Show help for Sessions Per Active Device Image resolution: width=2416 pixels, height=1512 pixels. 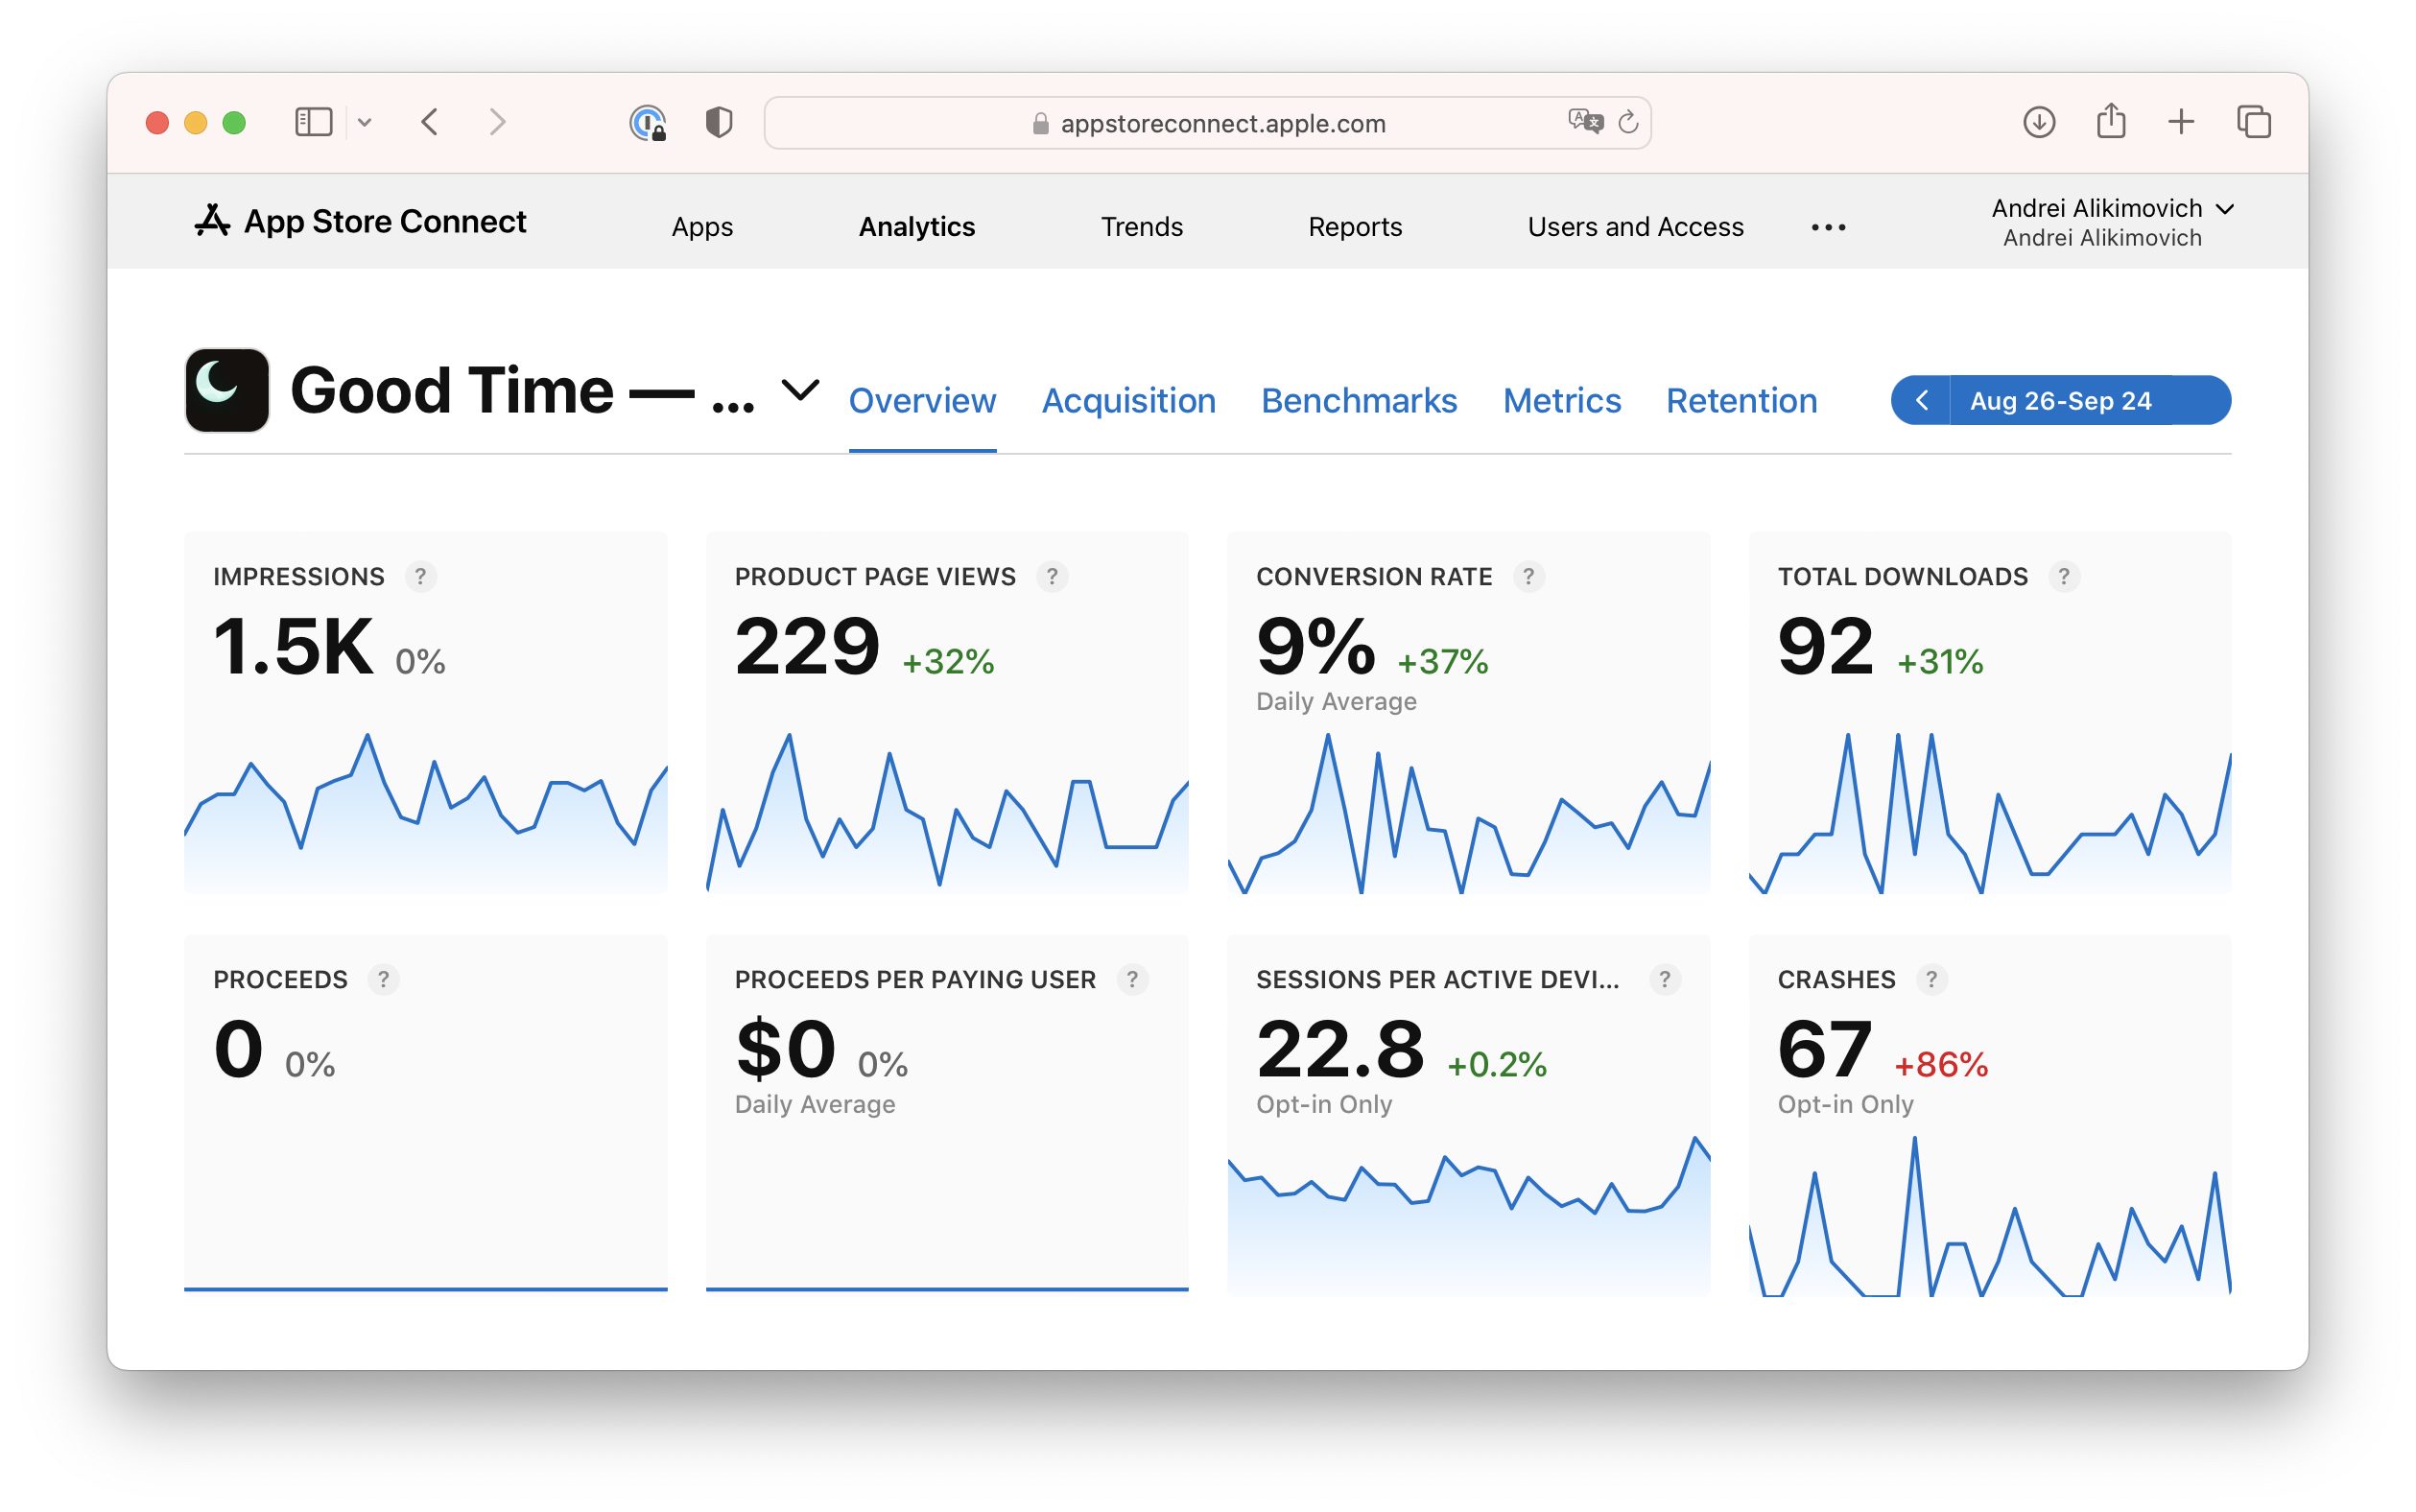tap(1665, 980)
